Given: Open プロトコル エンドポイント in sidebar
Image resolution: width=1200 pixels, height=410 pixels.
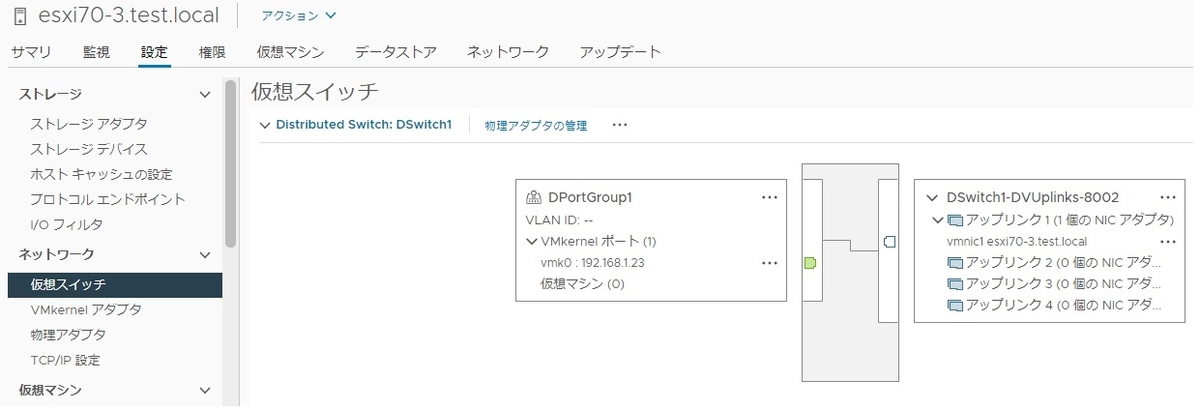Looking at the screenshot, I should point(107,199).
